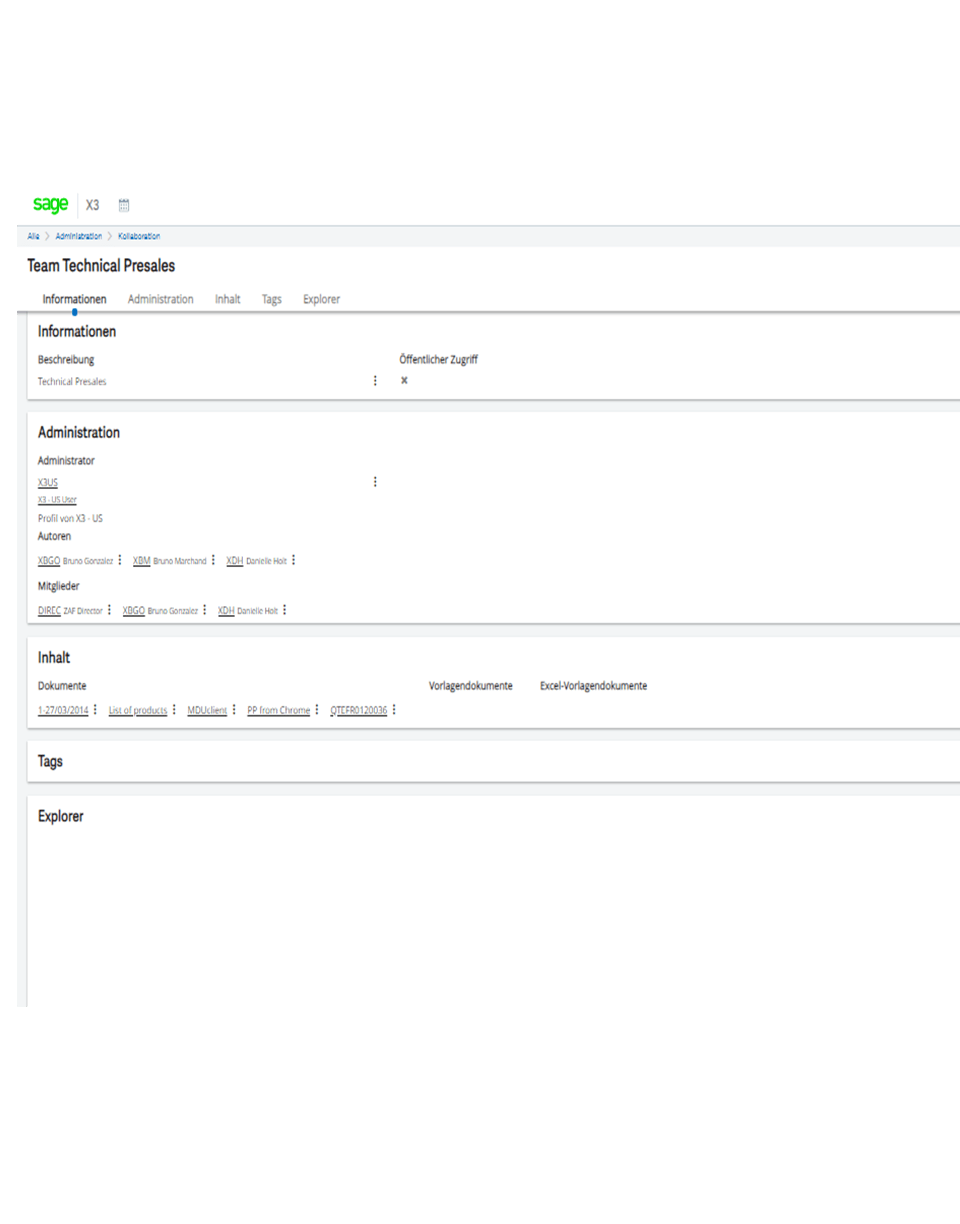Image resolution: width=960 pixels, height=1224 pixels.
Task: Switch to the Informationen tab
Action: point(74,298)
